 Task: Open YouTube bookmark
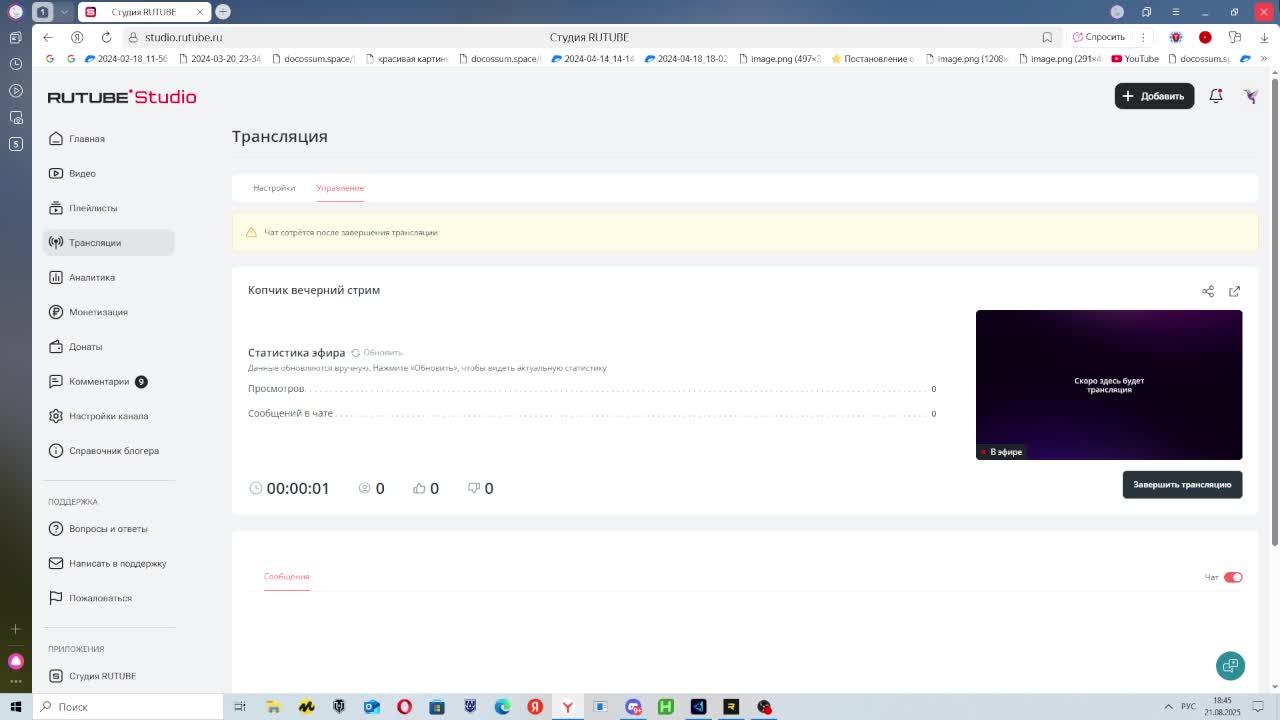[x=1135, y=59]
